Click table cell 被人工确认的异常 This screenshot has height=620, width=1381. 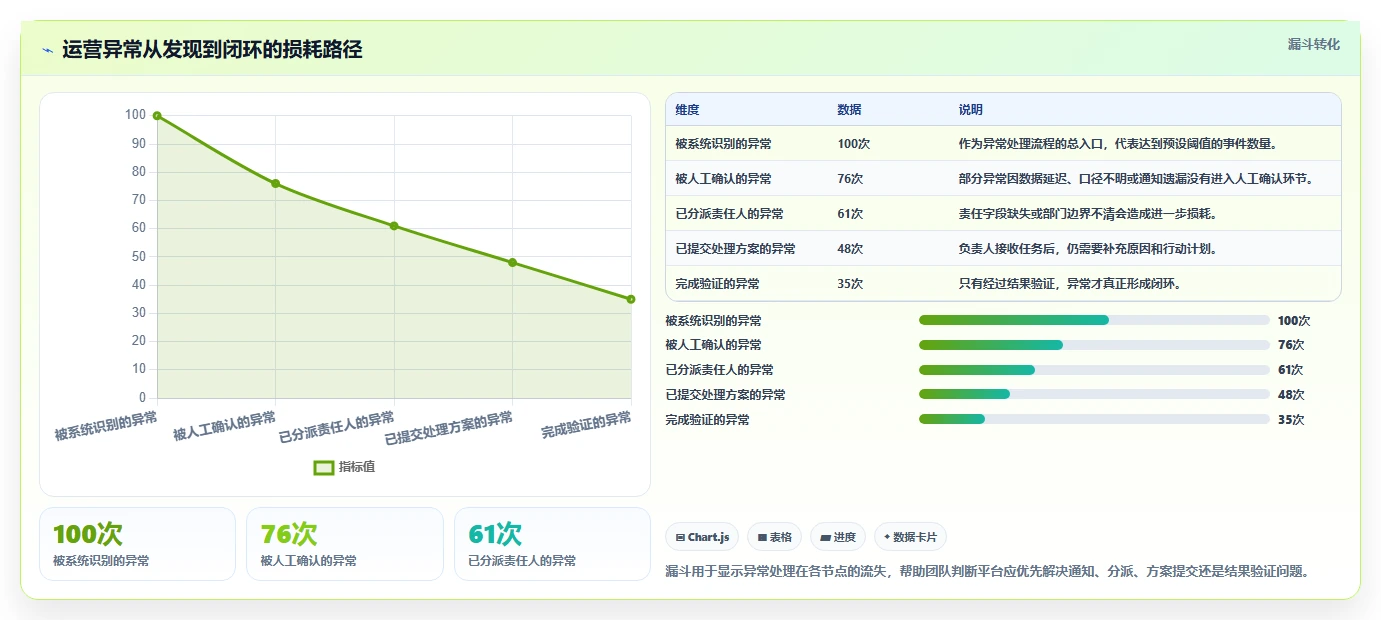tap(723, 179)
